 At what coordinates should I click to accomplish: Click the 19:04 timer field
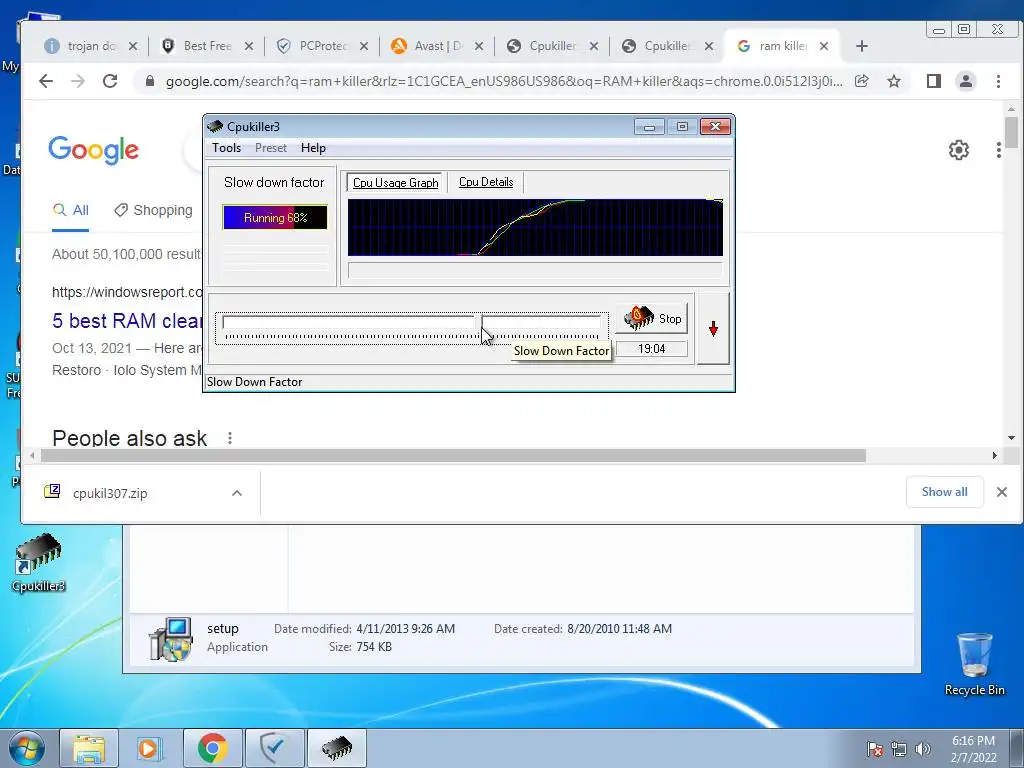[x=652, y=349]
